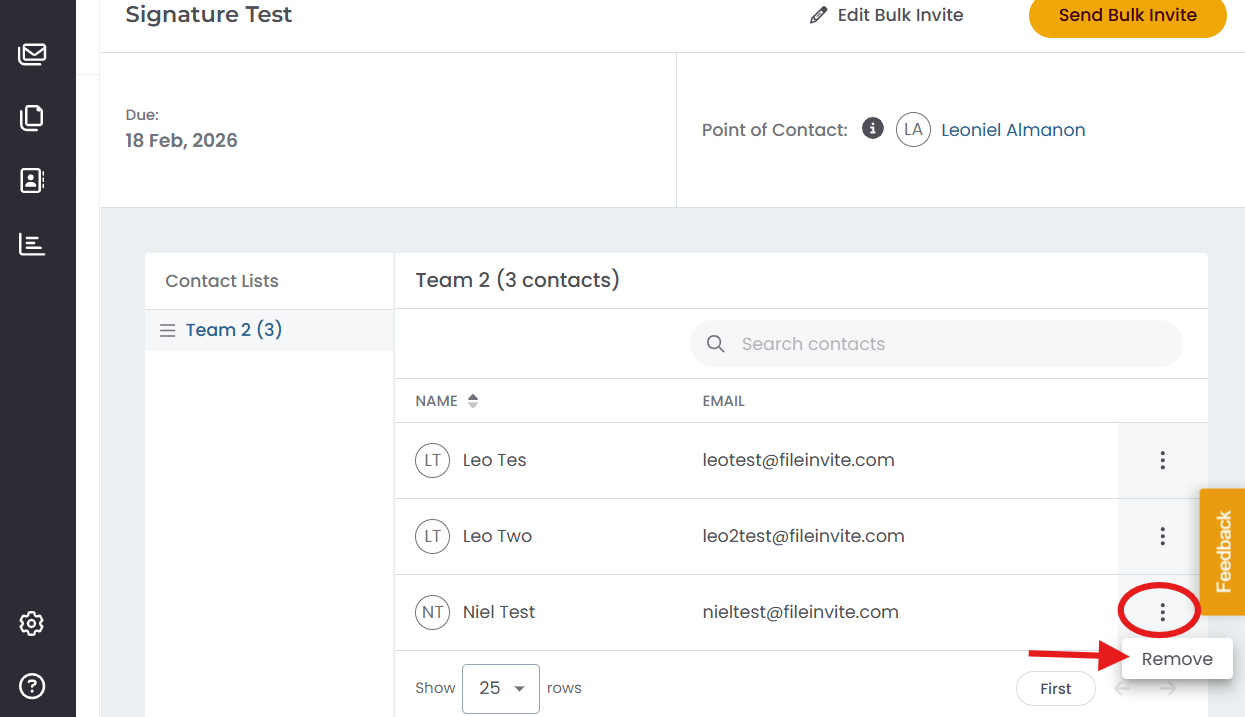1245x717 pixels.
Task: Open the help question mark icon
Action: point(32,686)
